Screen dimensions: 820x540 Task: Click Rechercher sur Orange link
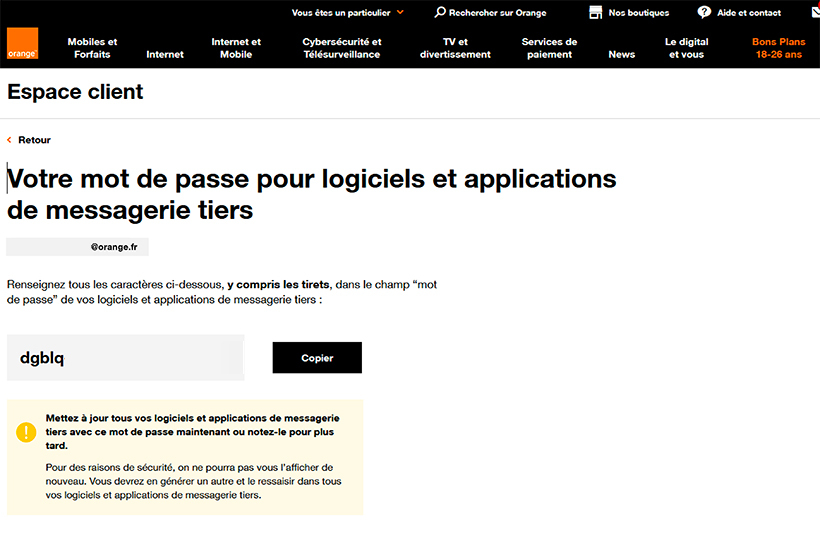pos(497,13)
